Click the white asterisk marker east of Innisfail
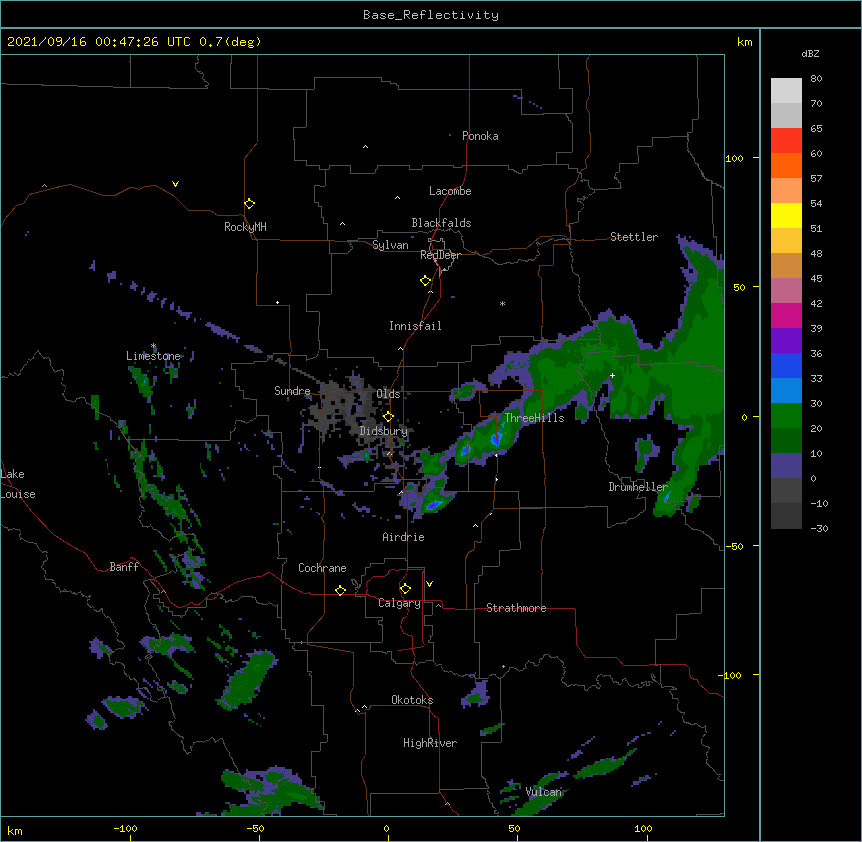Screen dimensions: 862x842 click(502, 303)
